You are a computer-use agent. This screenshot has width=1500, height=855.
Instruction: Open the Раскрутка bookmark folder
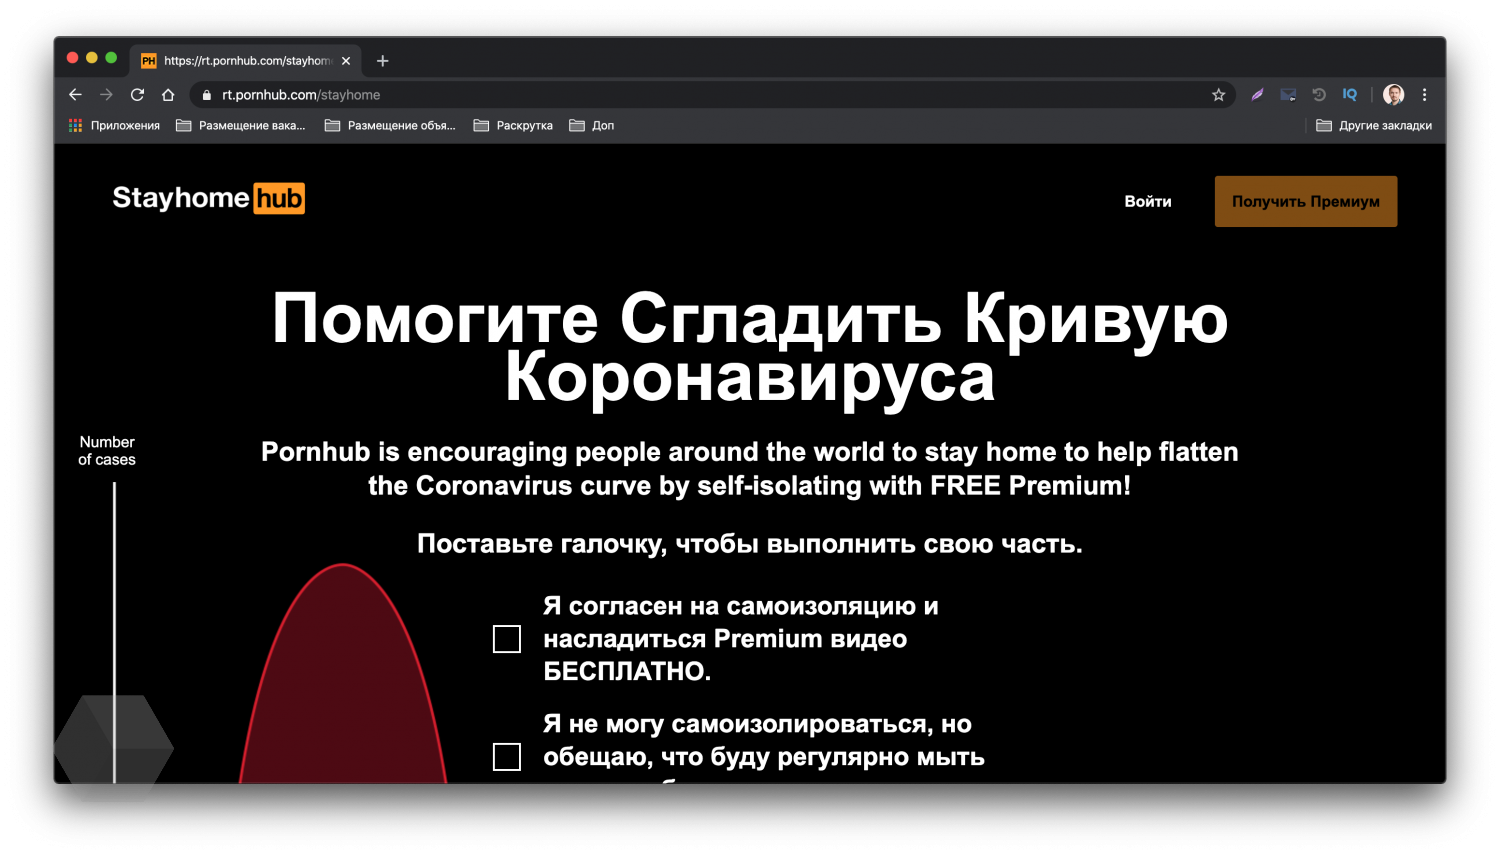pyautogui.click(x=513, y=125)
